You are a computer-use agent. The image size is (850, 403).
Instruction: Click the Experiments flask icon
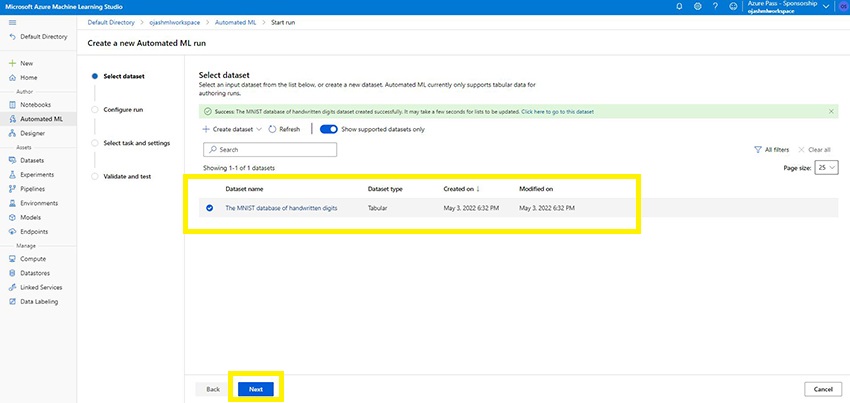(12, 175)
